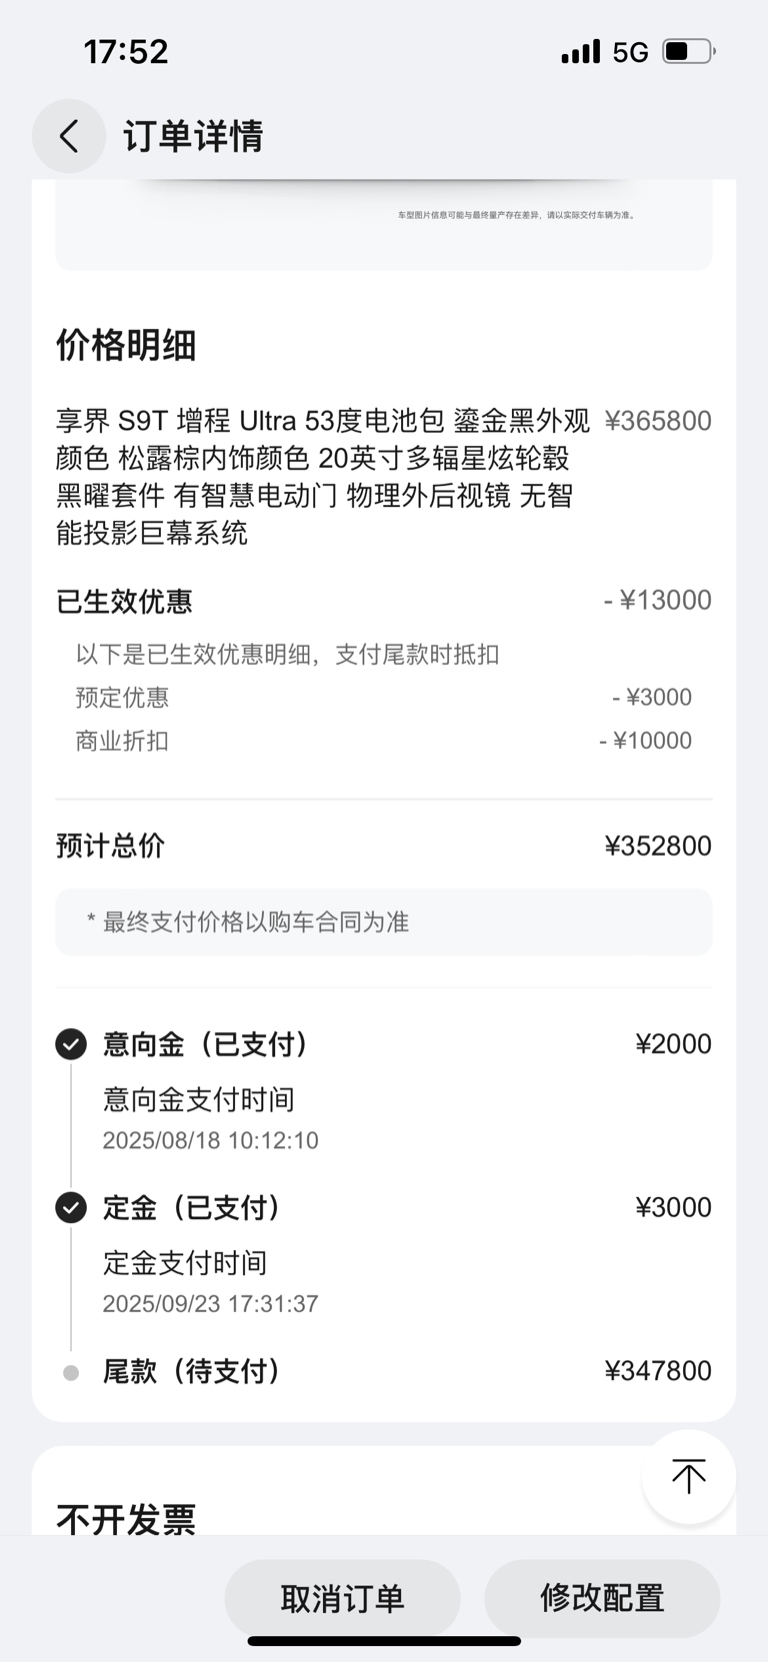768x1663 pixels.
Task: Tap the cellular signal bars icon
Action: pos(581,51)
